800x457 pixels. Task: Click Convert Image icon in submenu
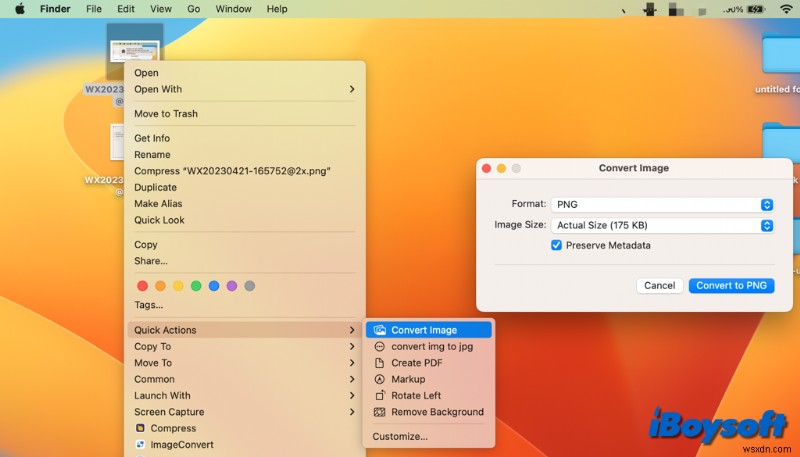tap(380, 330)
